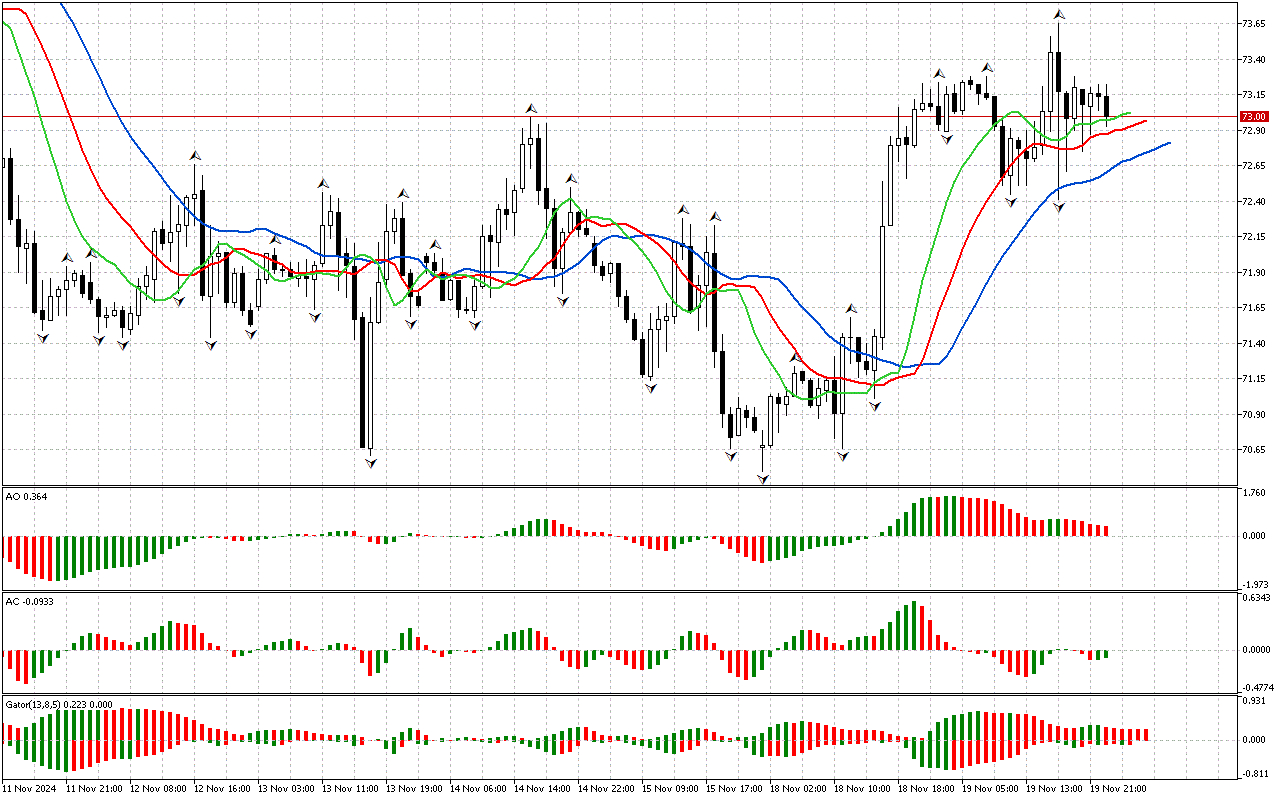The image size is (1280, 800).
Task: Click the 14 Nov 06:00 time label
Action: (479, 789)
